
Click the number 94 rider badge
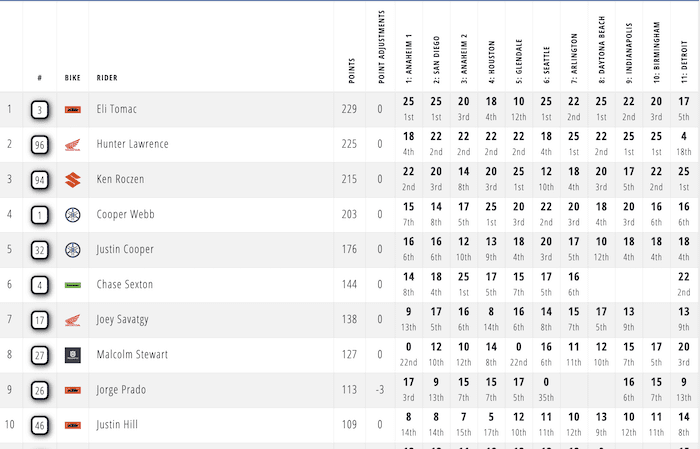pyautogui.click(x=40, y=179)
